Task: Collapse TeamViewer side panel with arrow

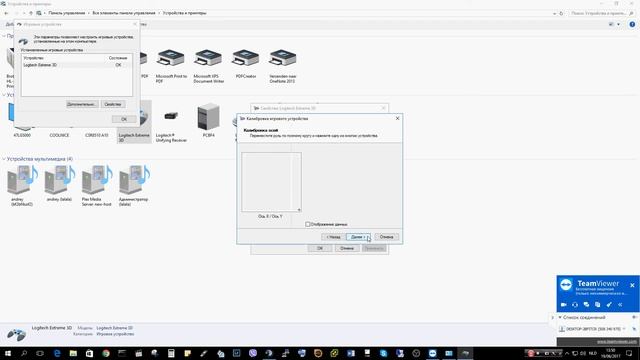Action: coord(553,317)
